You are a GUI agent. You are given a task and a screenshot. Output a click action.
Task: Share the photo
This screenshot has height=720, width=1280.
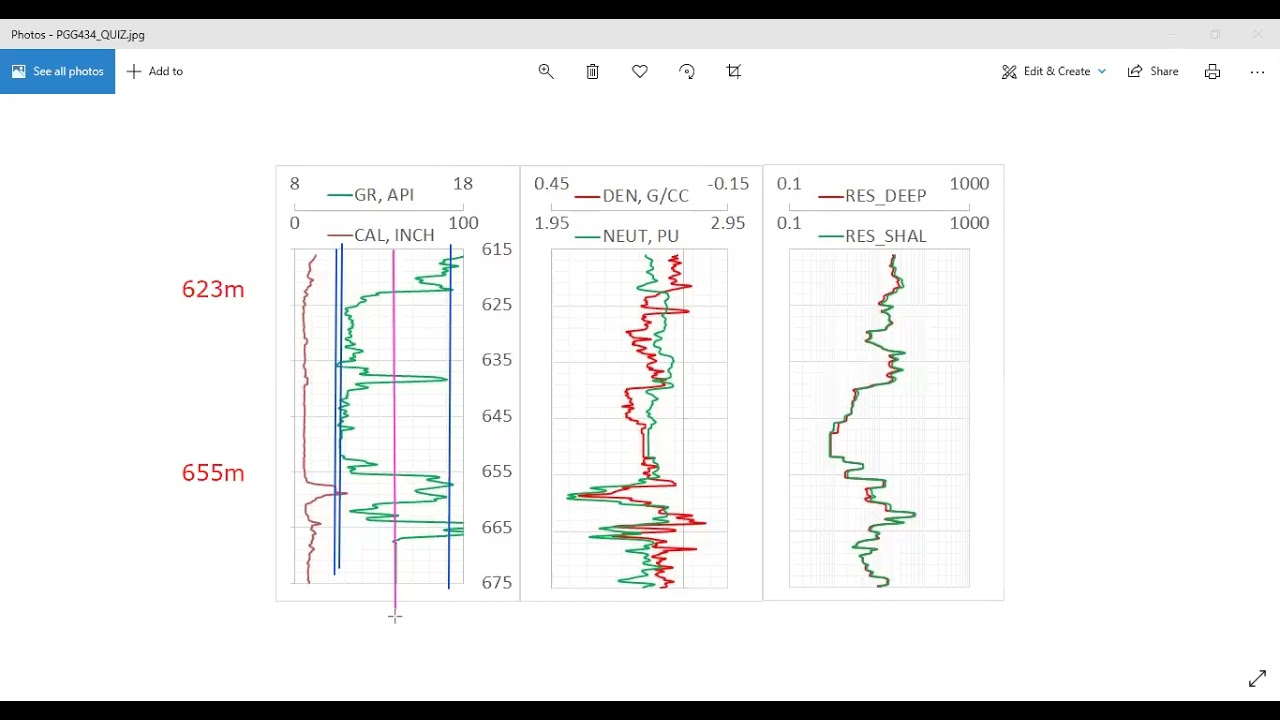(1153, 71)
